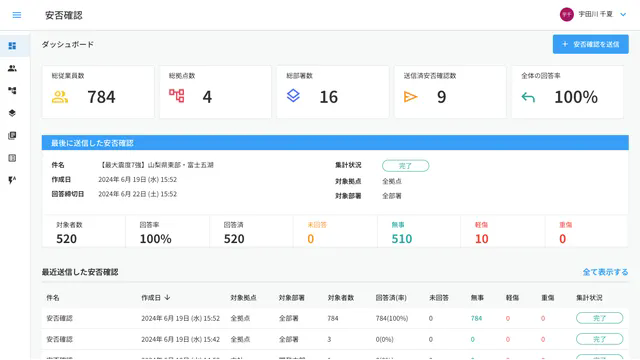Click the 100% overall response rate value
640x360 pixels.
(576, 97)
